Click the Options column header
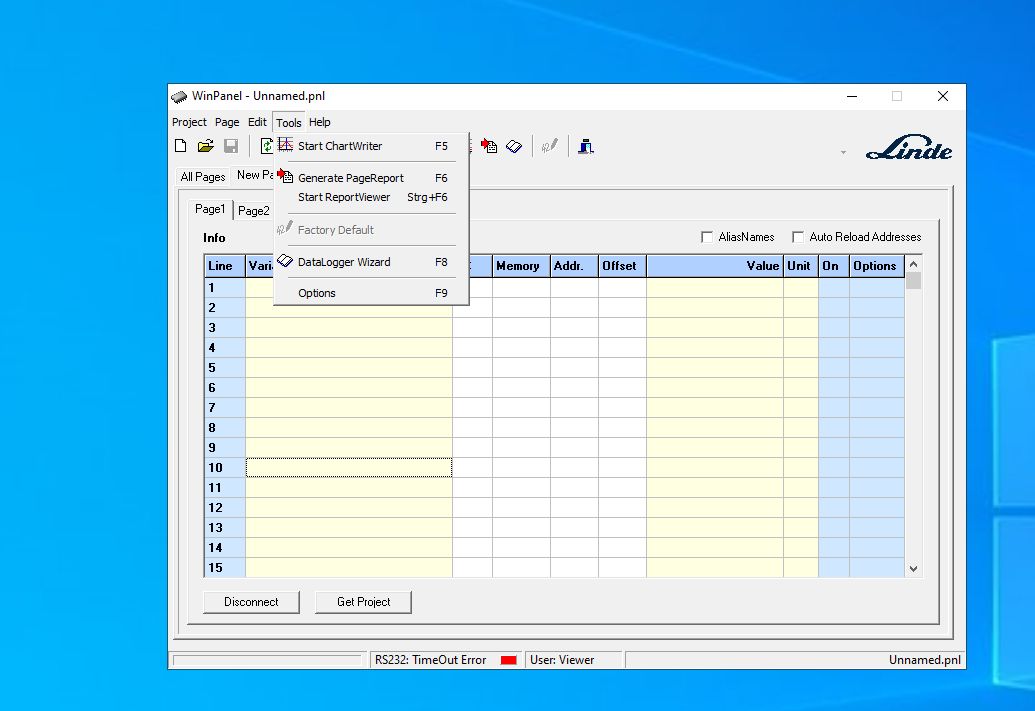The height and width of the screenshot is (711, 1035). 877,266
